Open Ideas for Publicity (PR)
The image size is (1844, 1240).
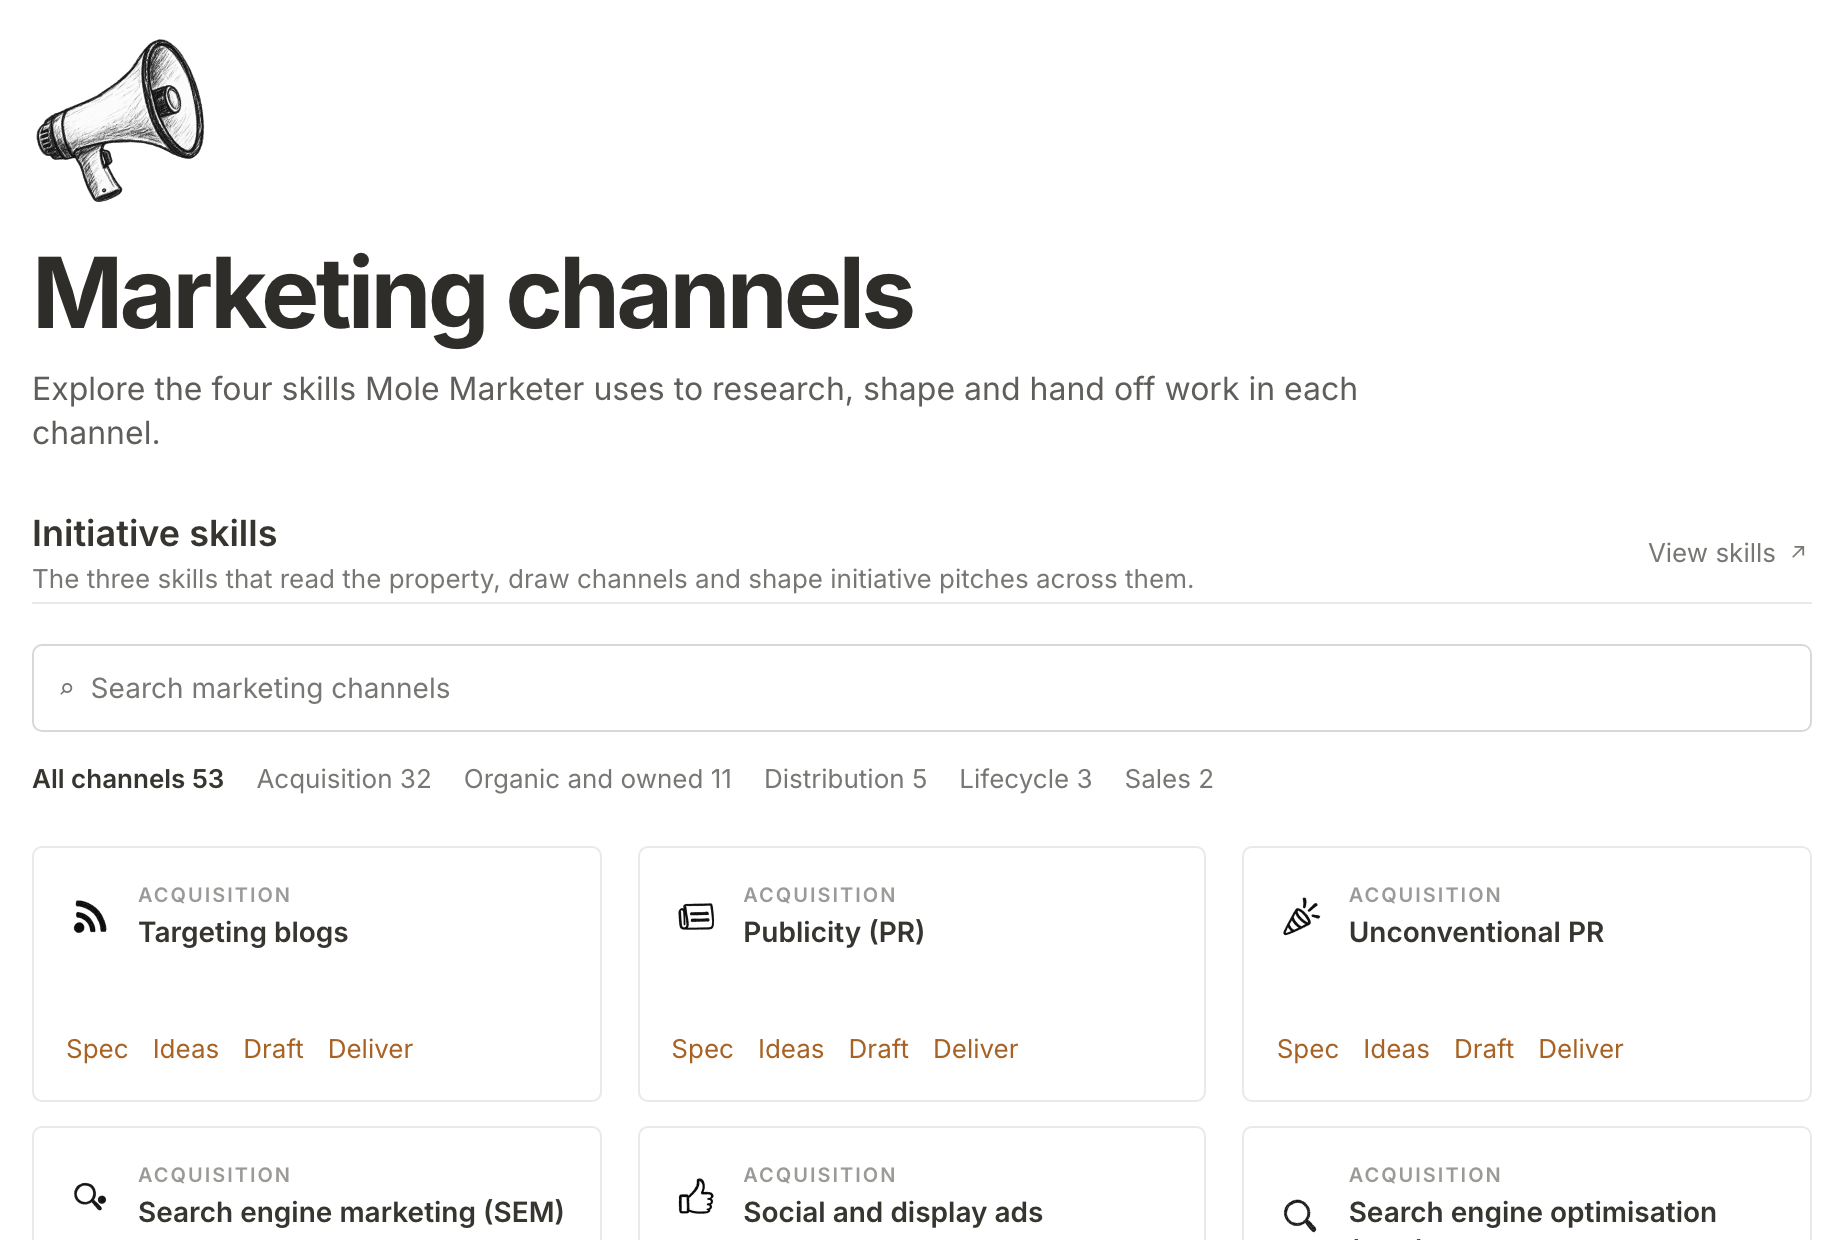pyautogui.click(x=791, y=1049)
